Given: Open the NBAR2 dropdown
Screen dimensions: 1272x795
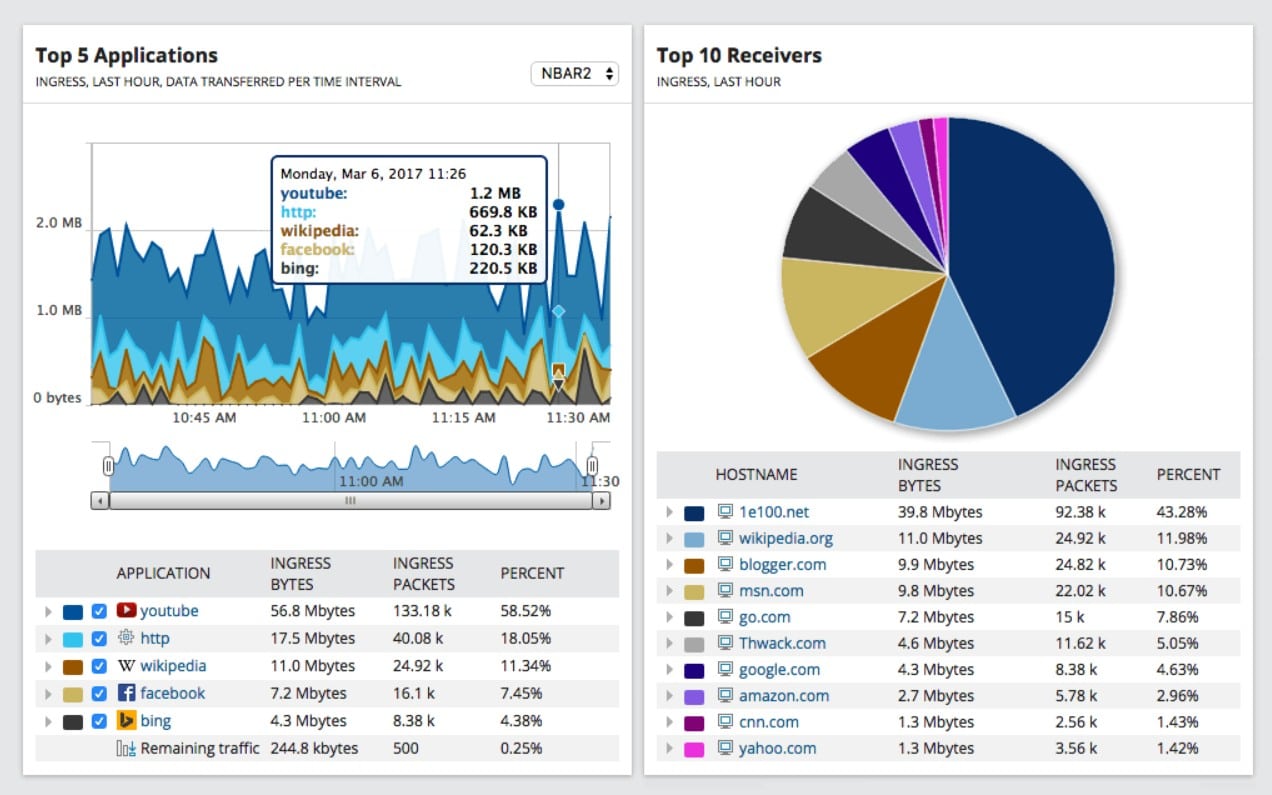Looking at the screenshot, I should [x=574, y=74].
